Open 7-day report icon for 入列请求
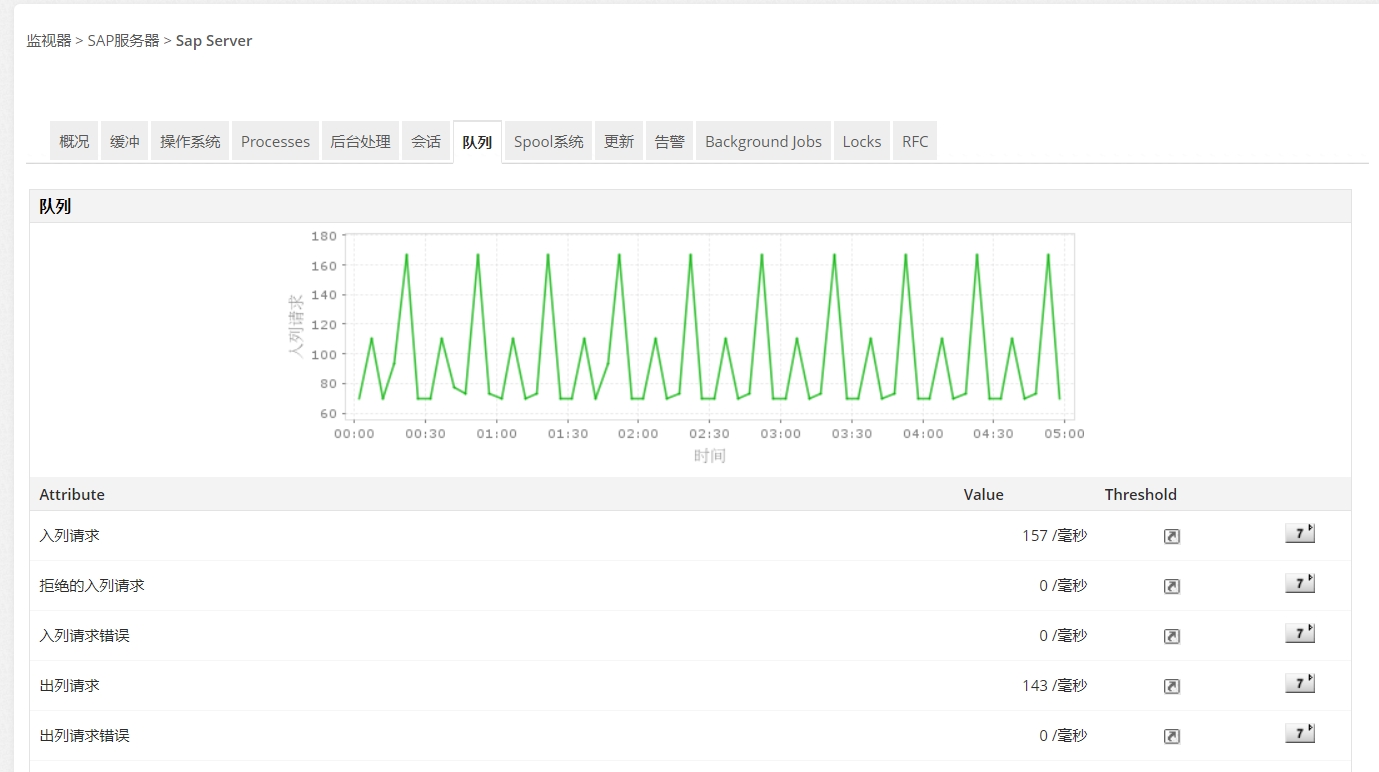 1299,534
